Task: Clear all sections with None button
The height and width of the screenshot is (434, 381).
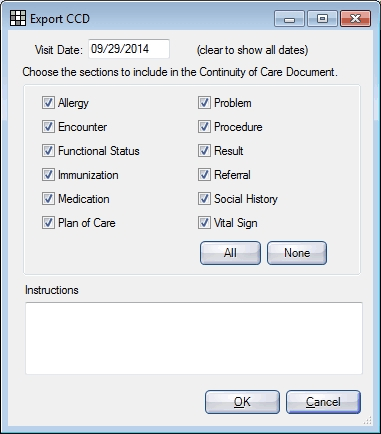Action: click(297, 253)
